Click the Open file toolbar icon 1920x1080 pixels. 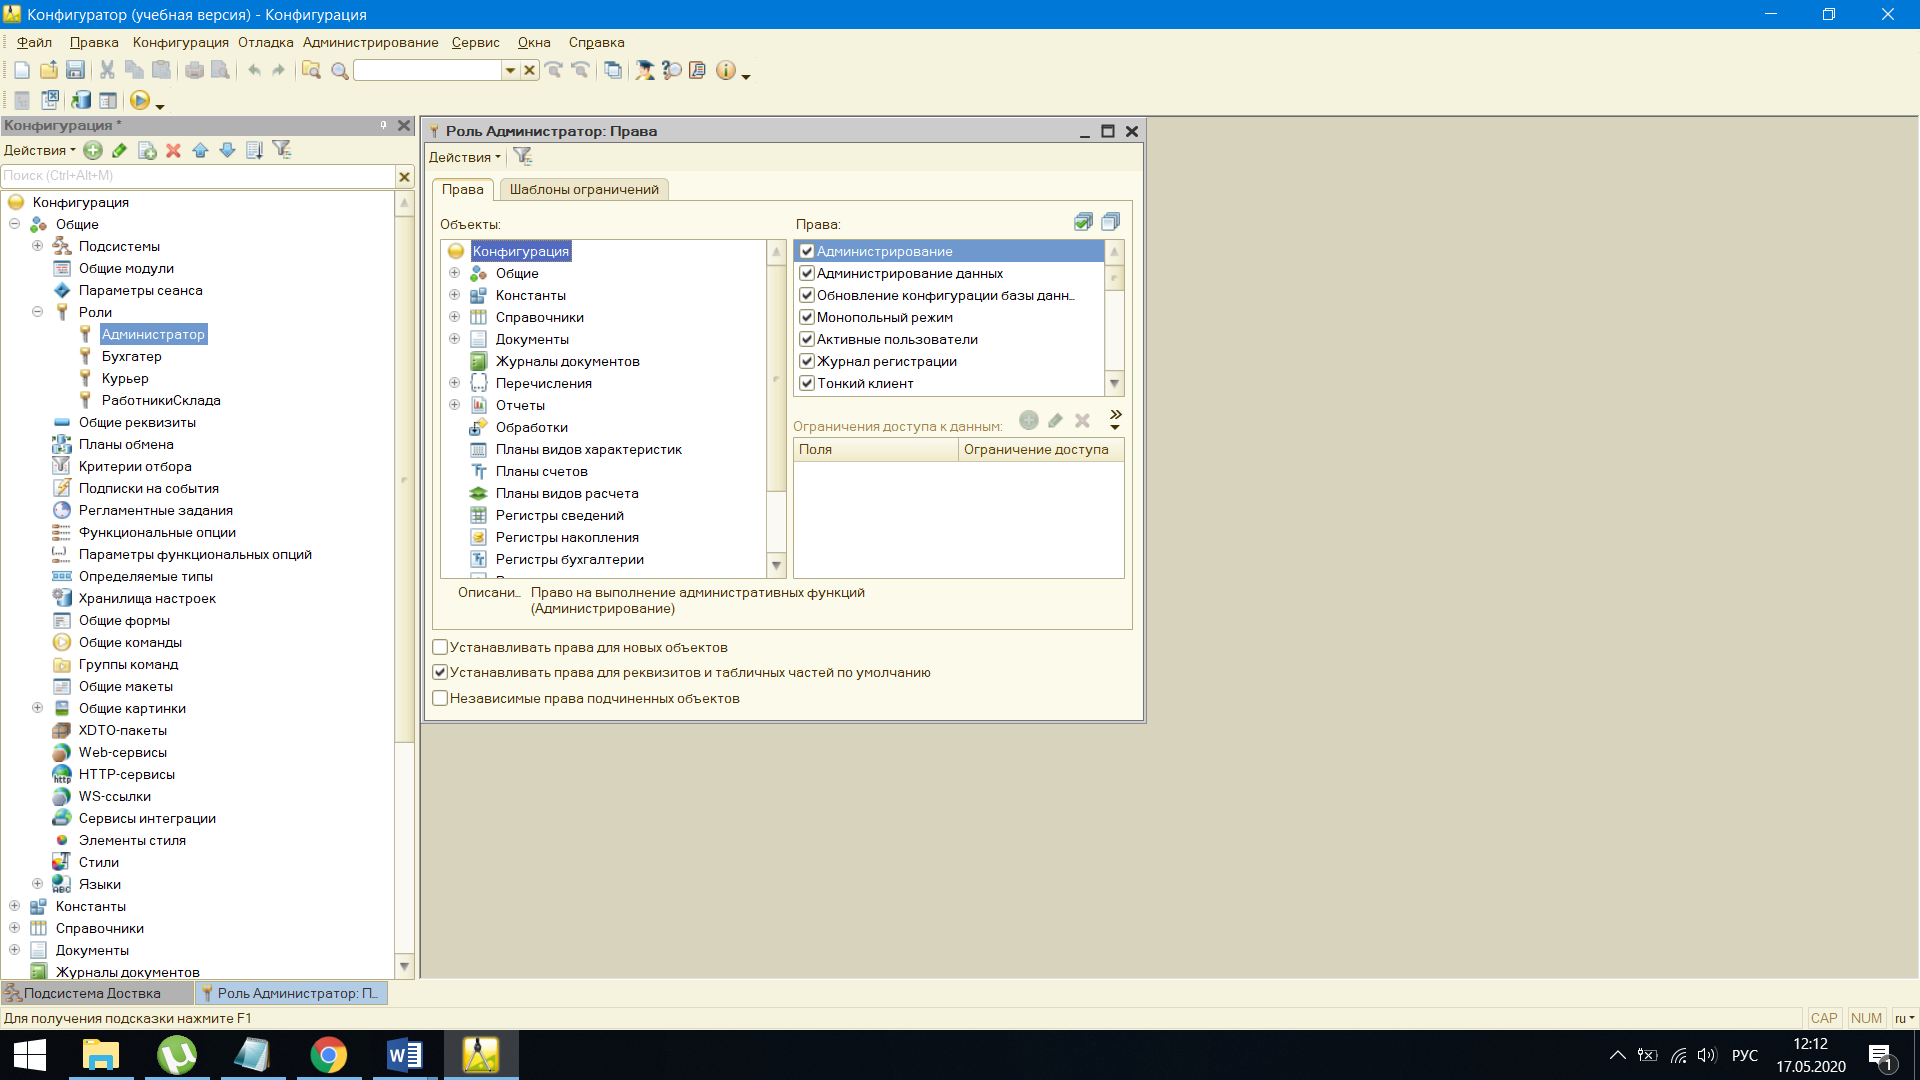[x=48, y=70]
